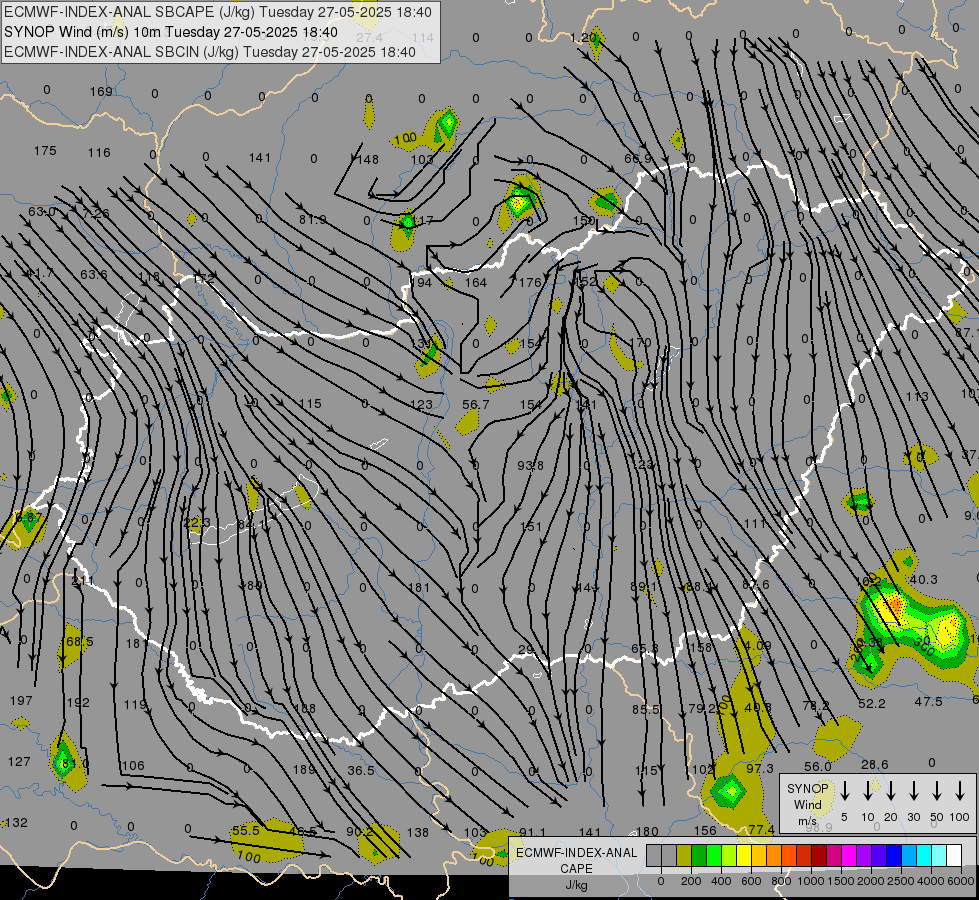Click the yellow-orange CAPE maximum blob near 40.3
This screenshot has height=900, width=979.
point(892,606)
